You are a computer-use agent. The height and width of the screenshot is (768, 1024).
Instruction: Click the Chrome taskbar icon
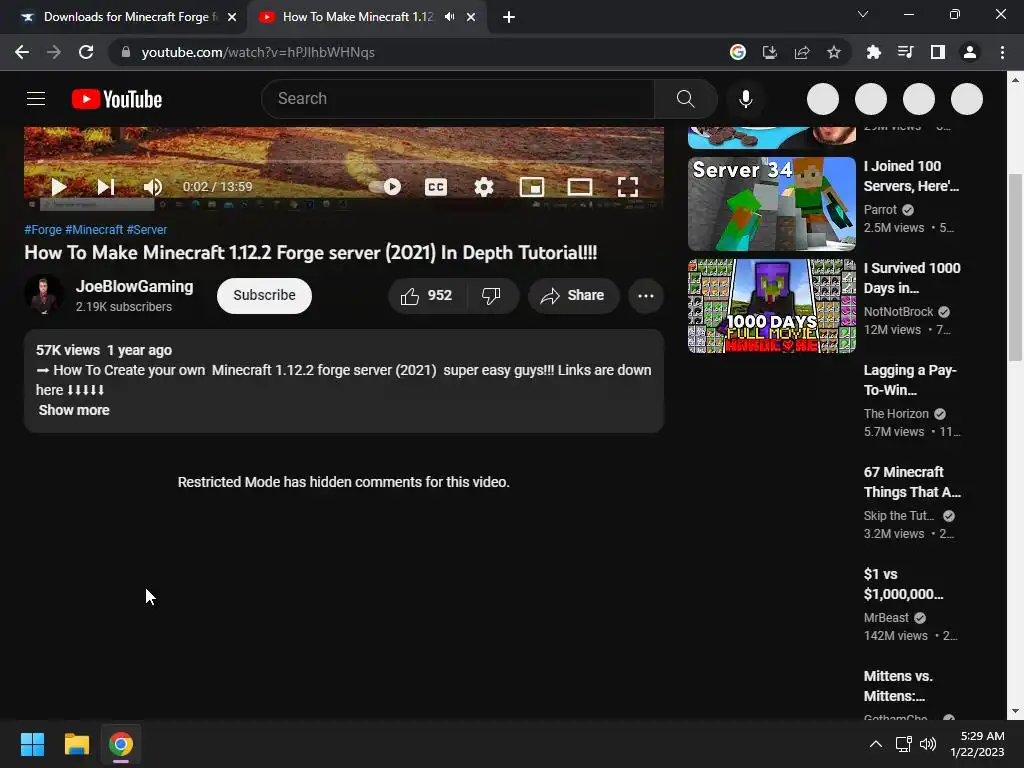[121, 744]
